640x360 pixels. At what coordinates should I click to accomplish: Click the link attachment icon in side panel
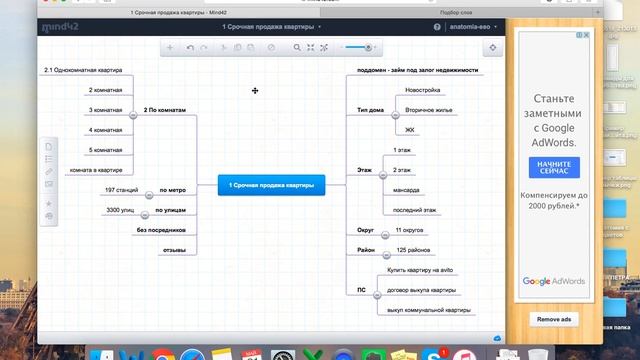pyautogui.click(x=49, y=171)
